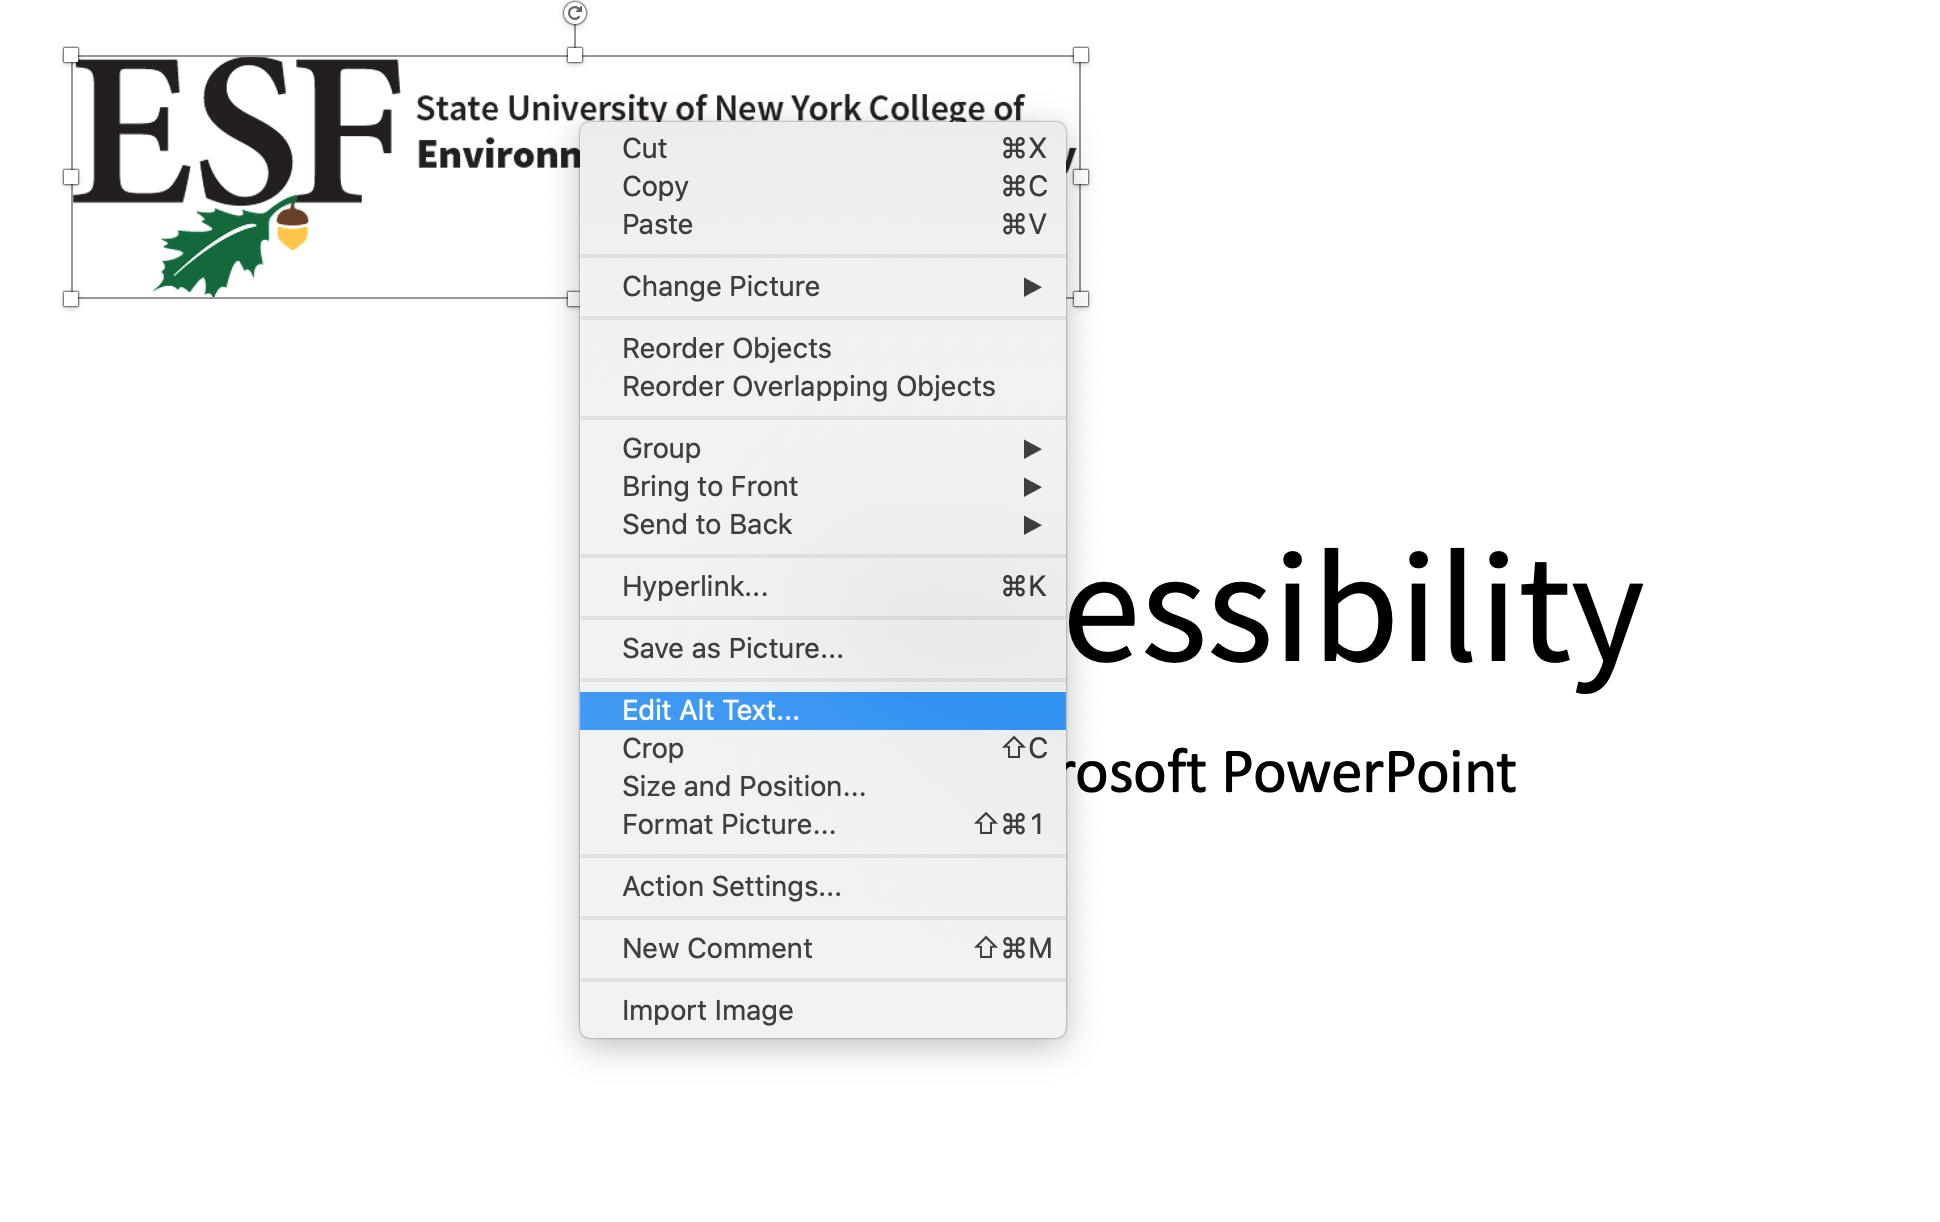
Task: Choose Hyperlink... from the menu
Action: pos(822,586)
